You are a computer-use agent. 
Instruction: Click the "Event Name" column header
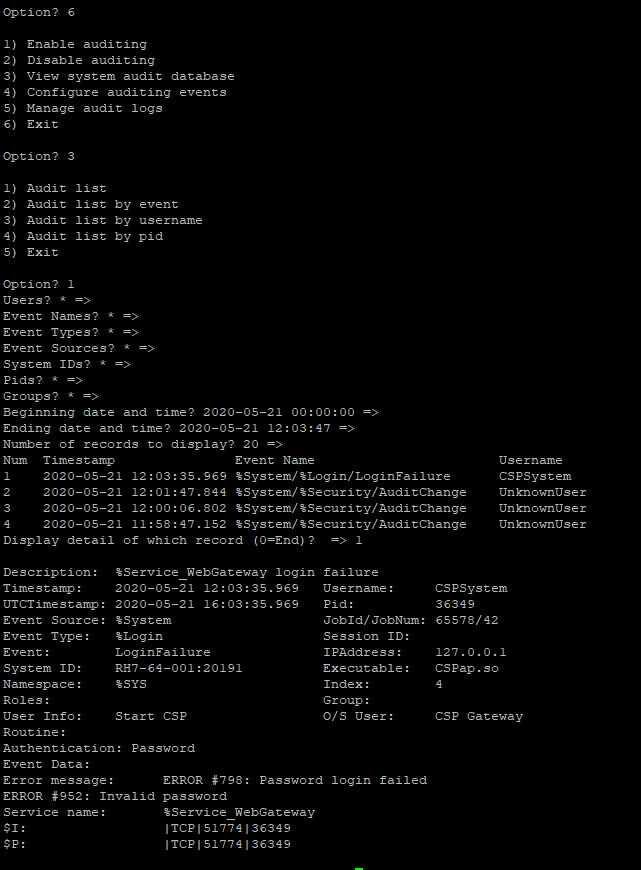pyautogui.click(x=274, y=460)
